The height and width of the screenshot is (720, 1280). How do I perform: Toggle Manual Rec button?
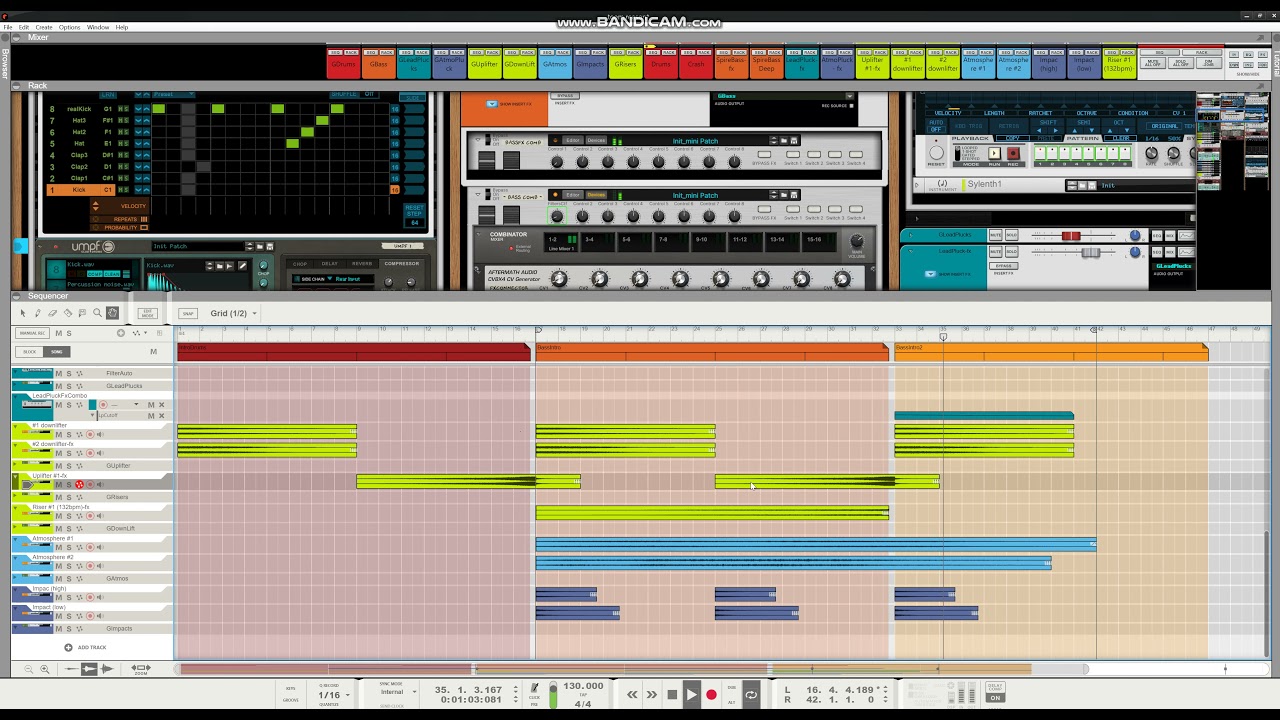[32, 333]
